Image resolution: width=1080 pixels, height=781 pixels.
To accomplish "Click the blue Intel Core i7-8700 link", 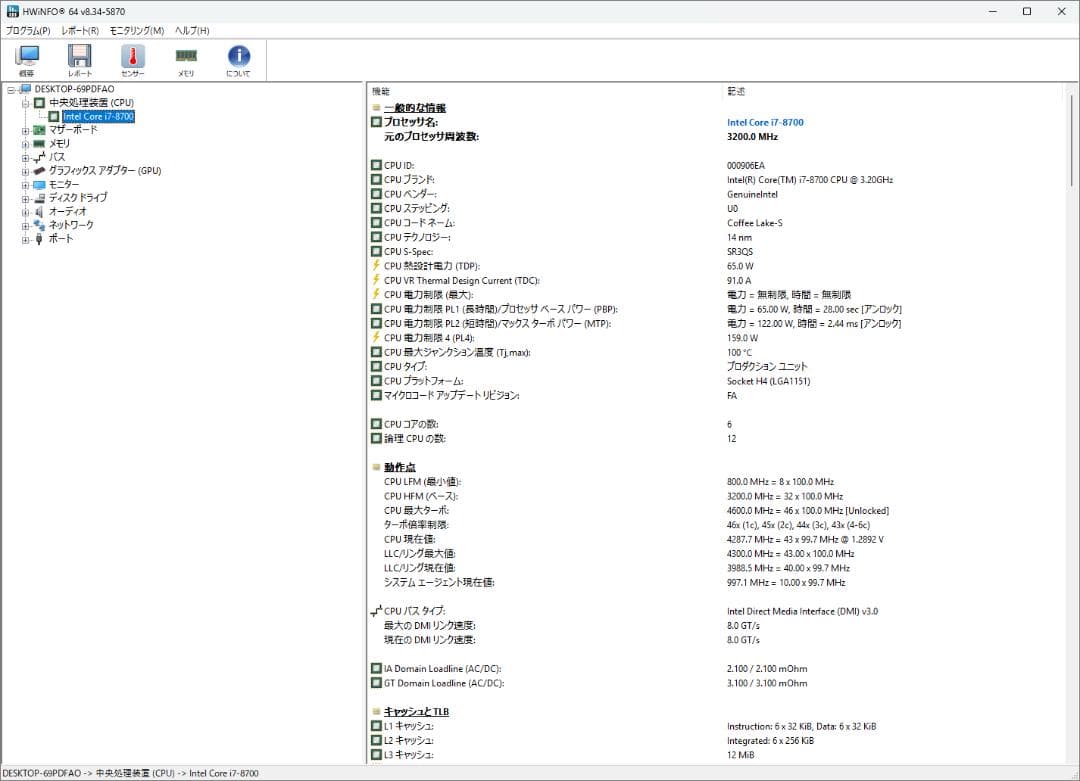I will 765,122.
